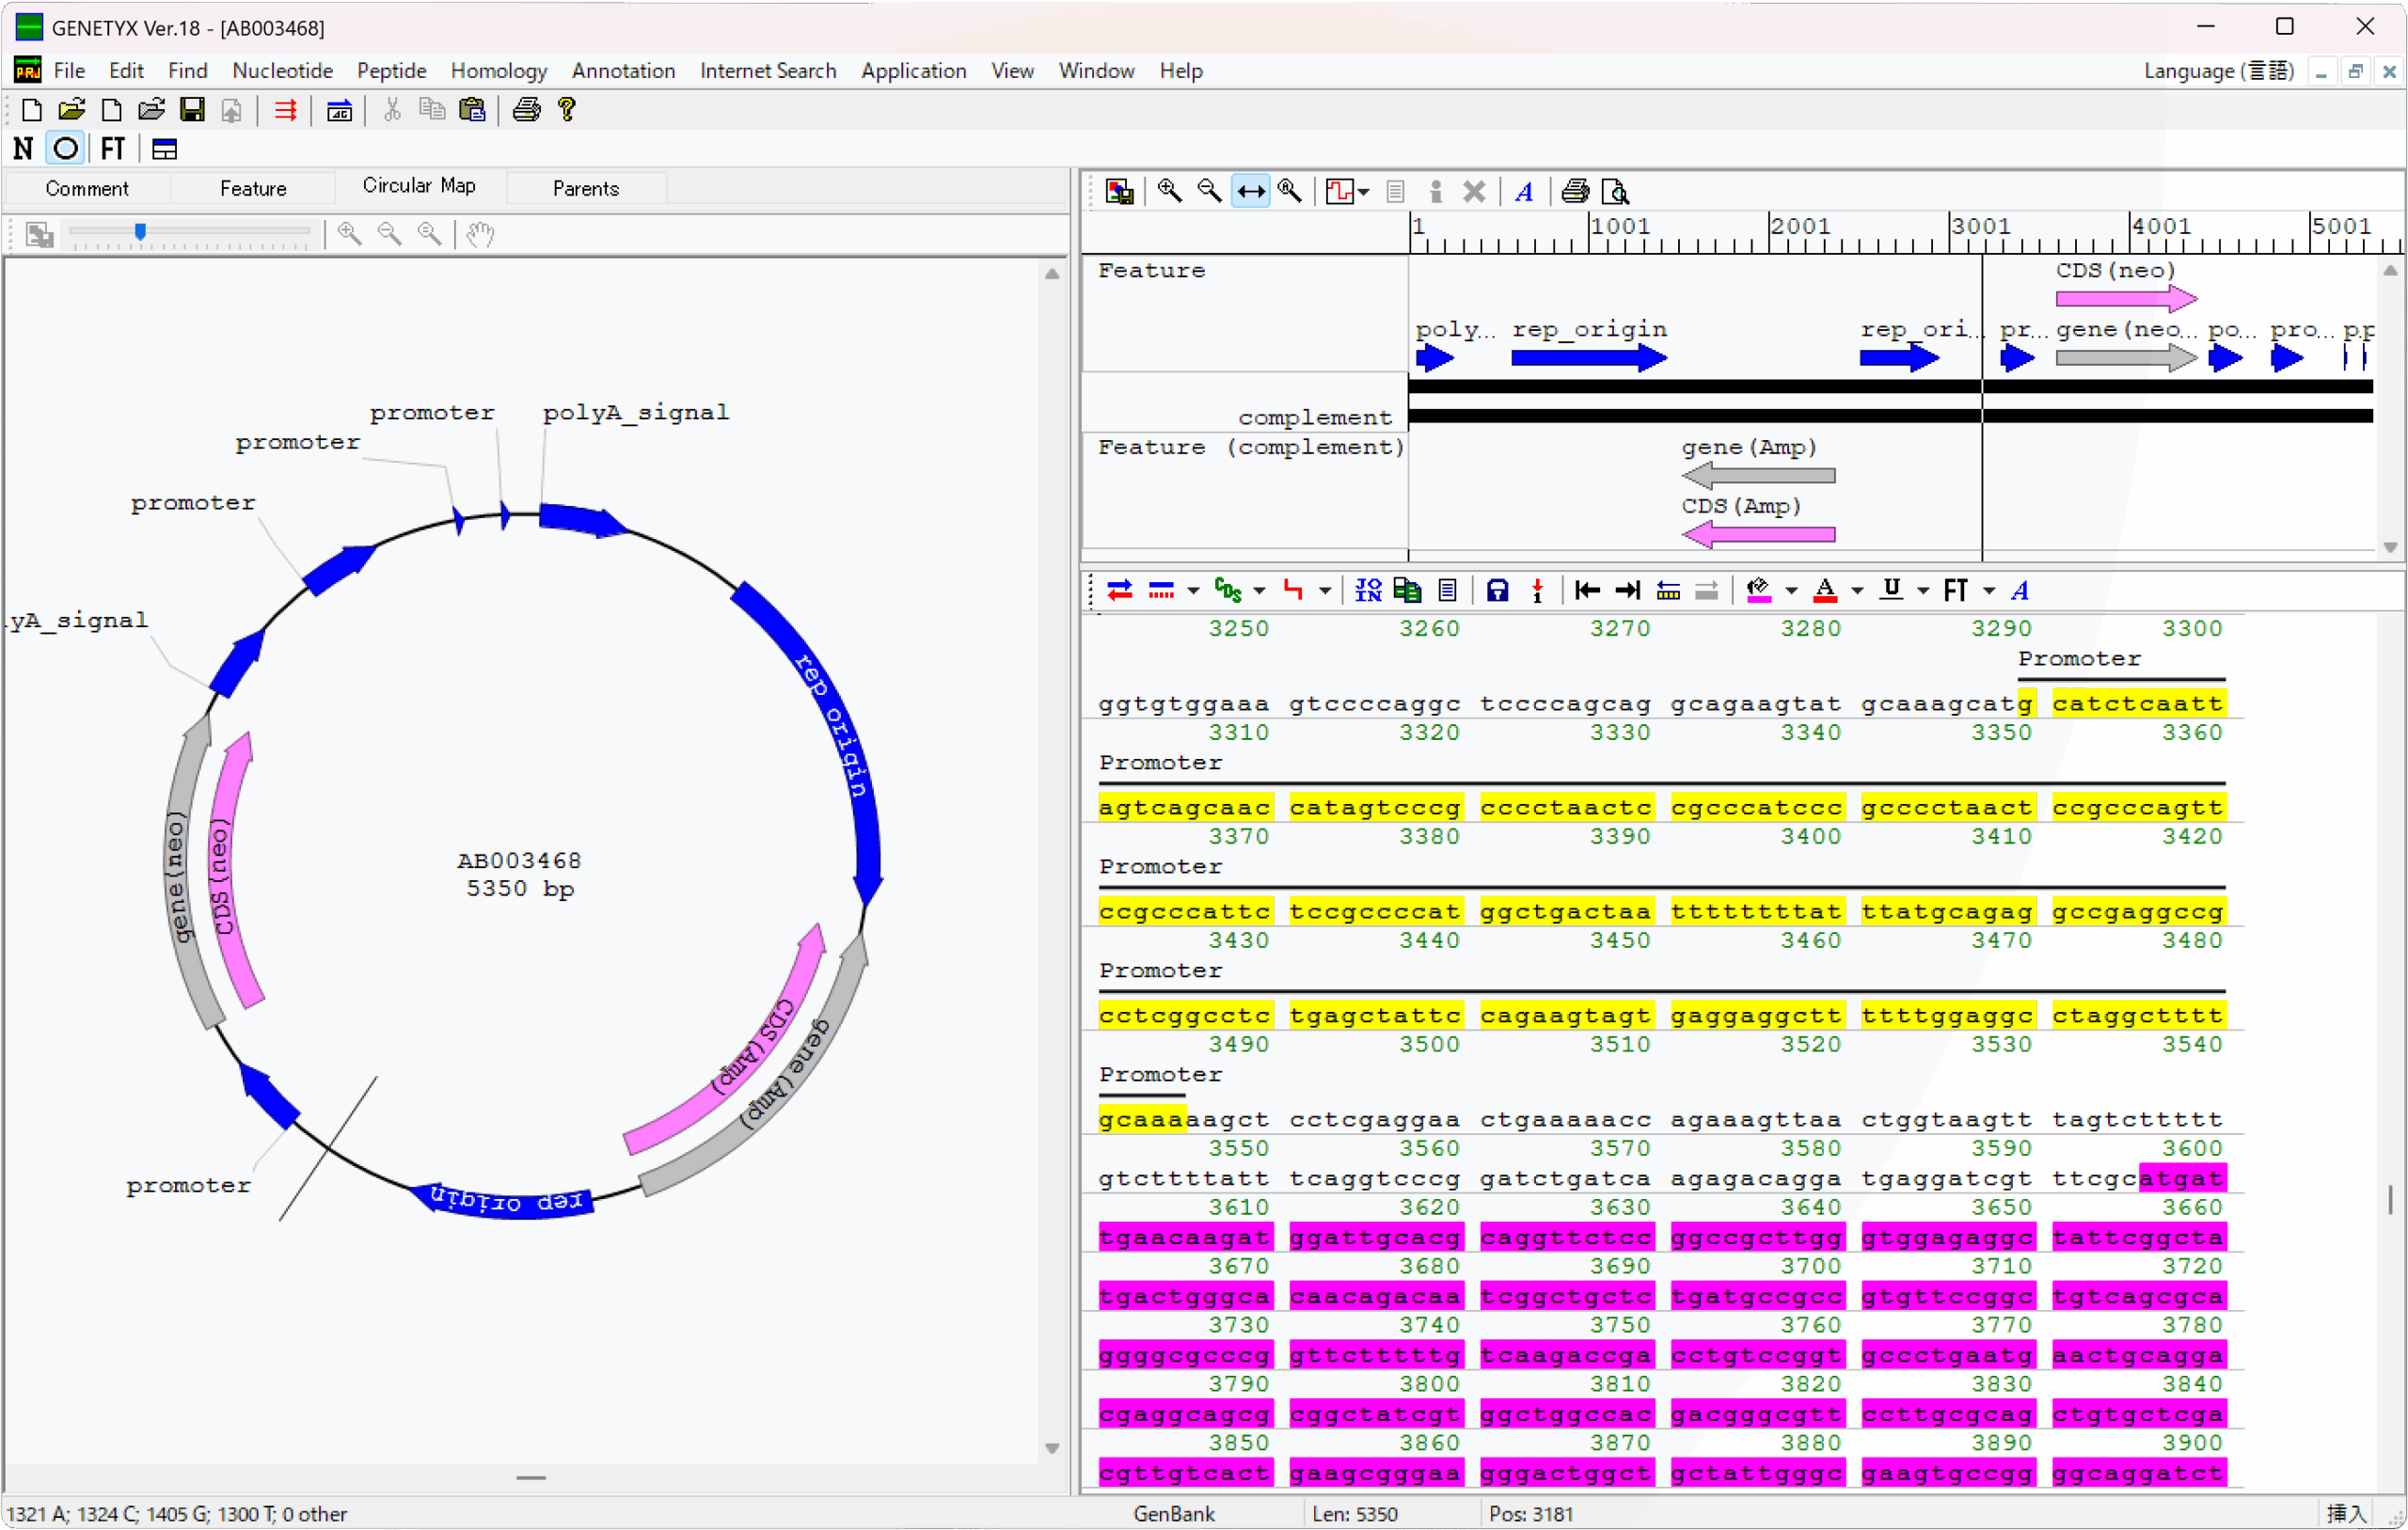Jump to sequence start arrow icon
Screen dimensions: 2408x1530
1586,591
